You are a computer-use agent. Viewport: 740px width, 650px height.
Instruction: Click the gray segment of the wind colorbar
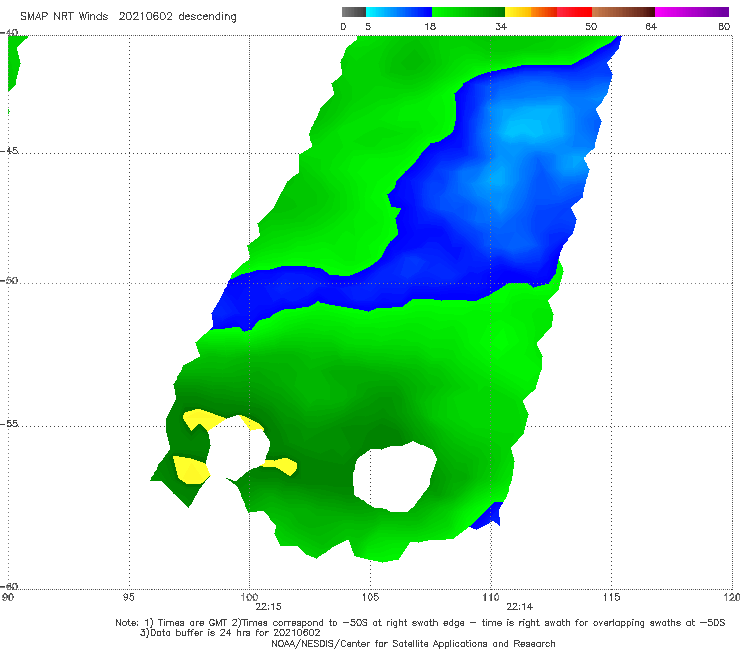(353, 12)
